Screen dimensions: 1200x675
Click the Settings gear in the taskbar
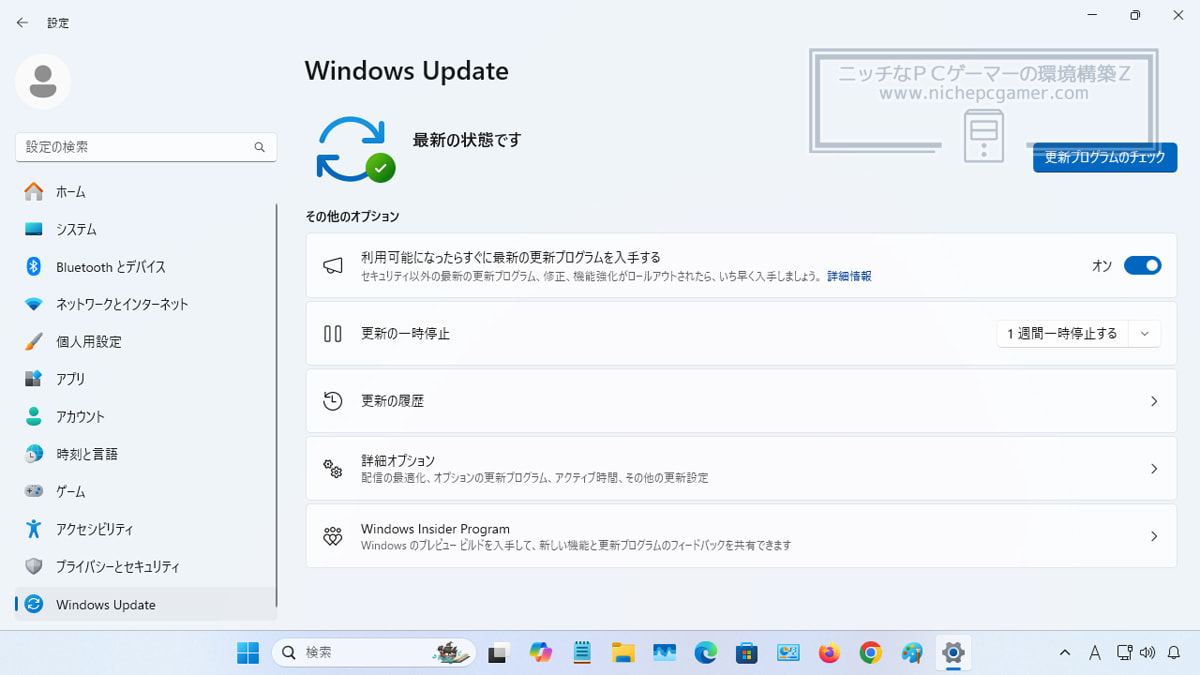click(x=953, y=653)
